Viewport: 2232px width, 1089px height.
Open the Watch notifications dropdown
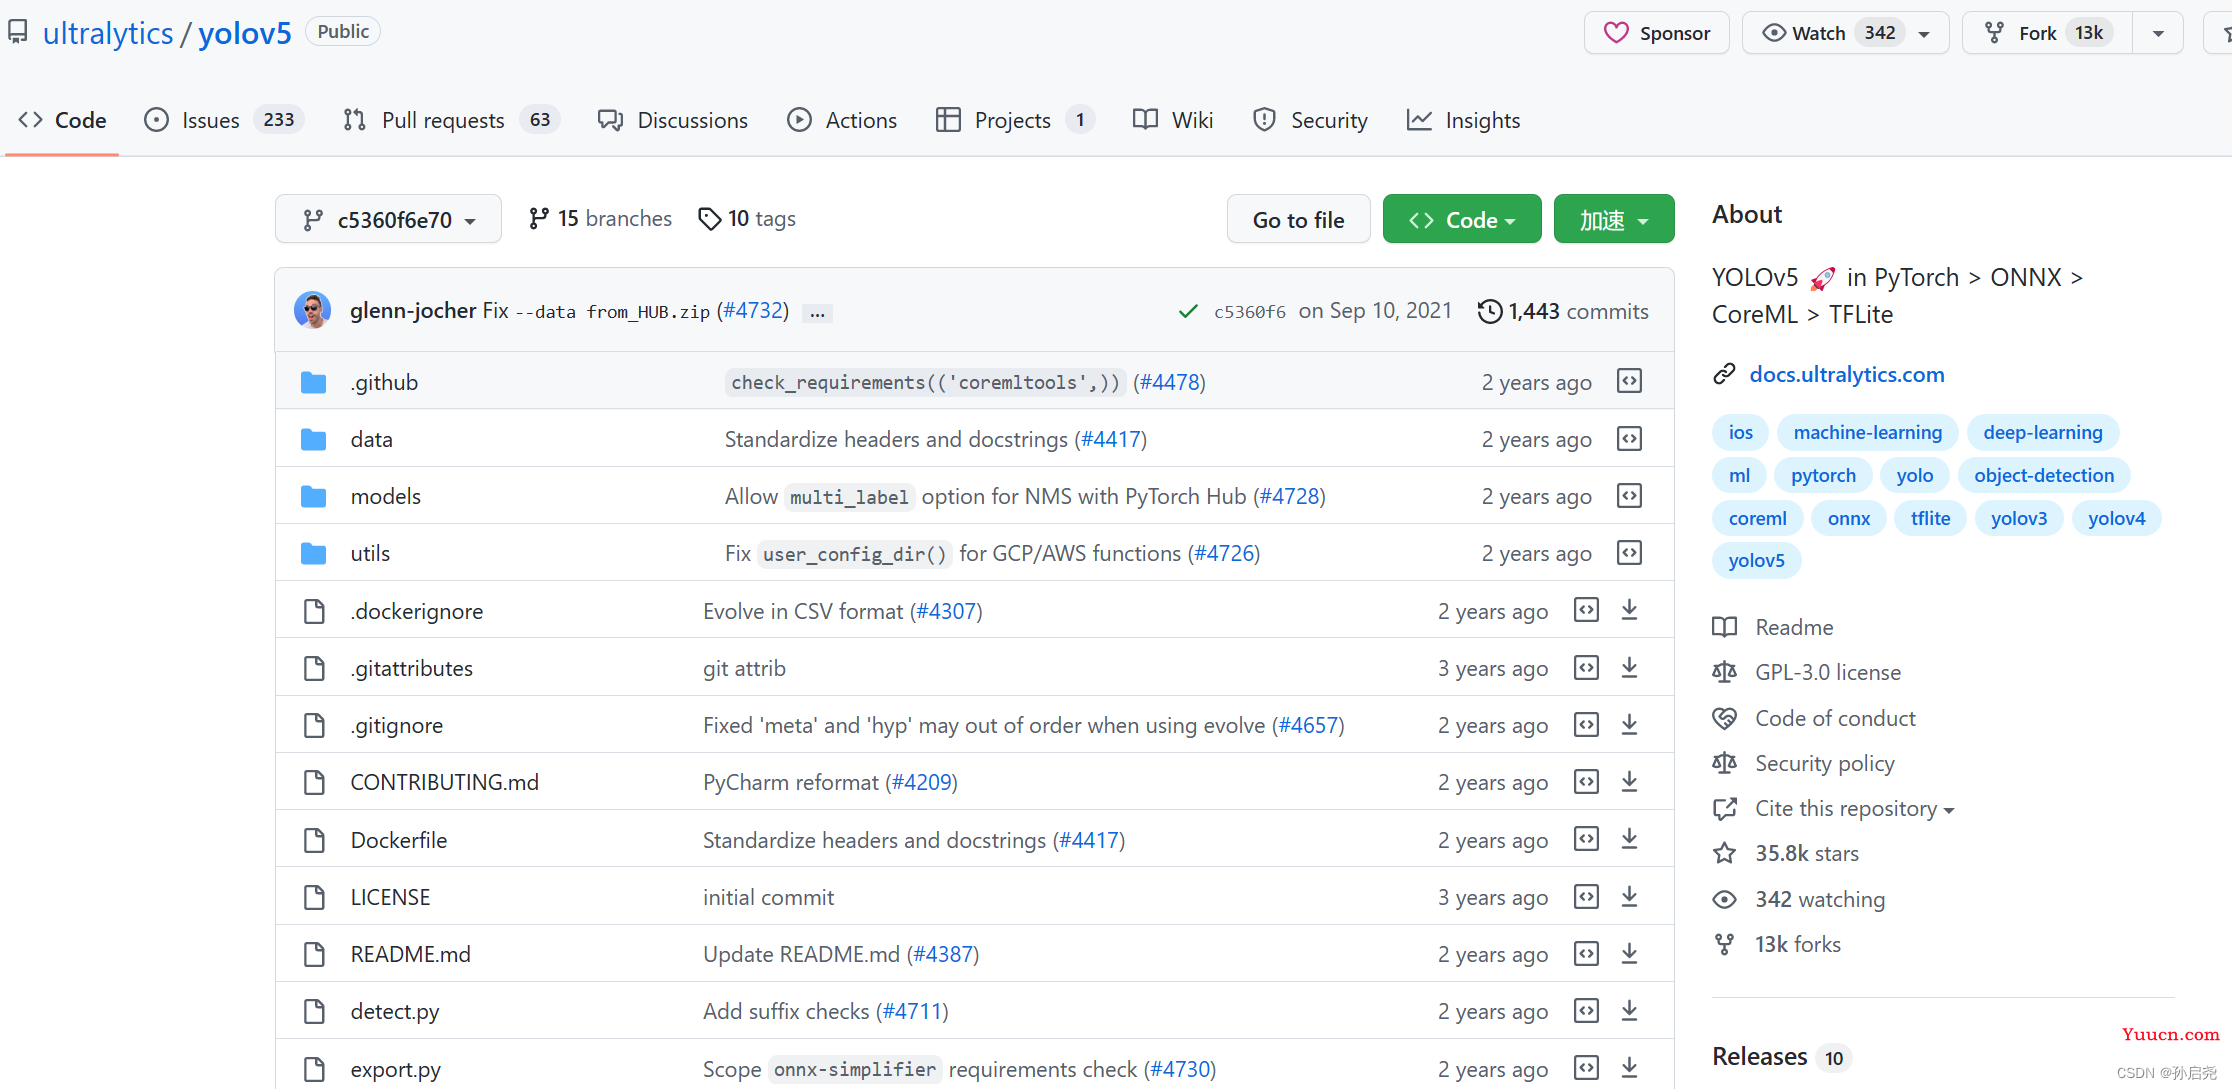(x=1846, y=33)
